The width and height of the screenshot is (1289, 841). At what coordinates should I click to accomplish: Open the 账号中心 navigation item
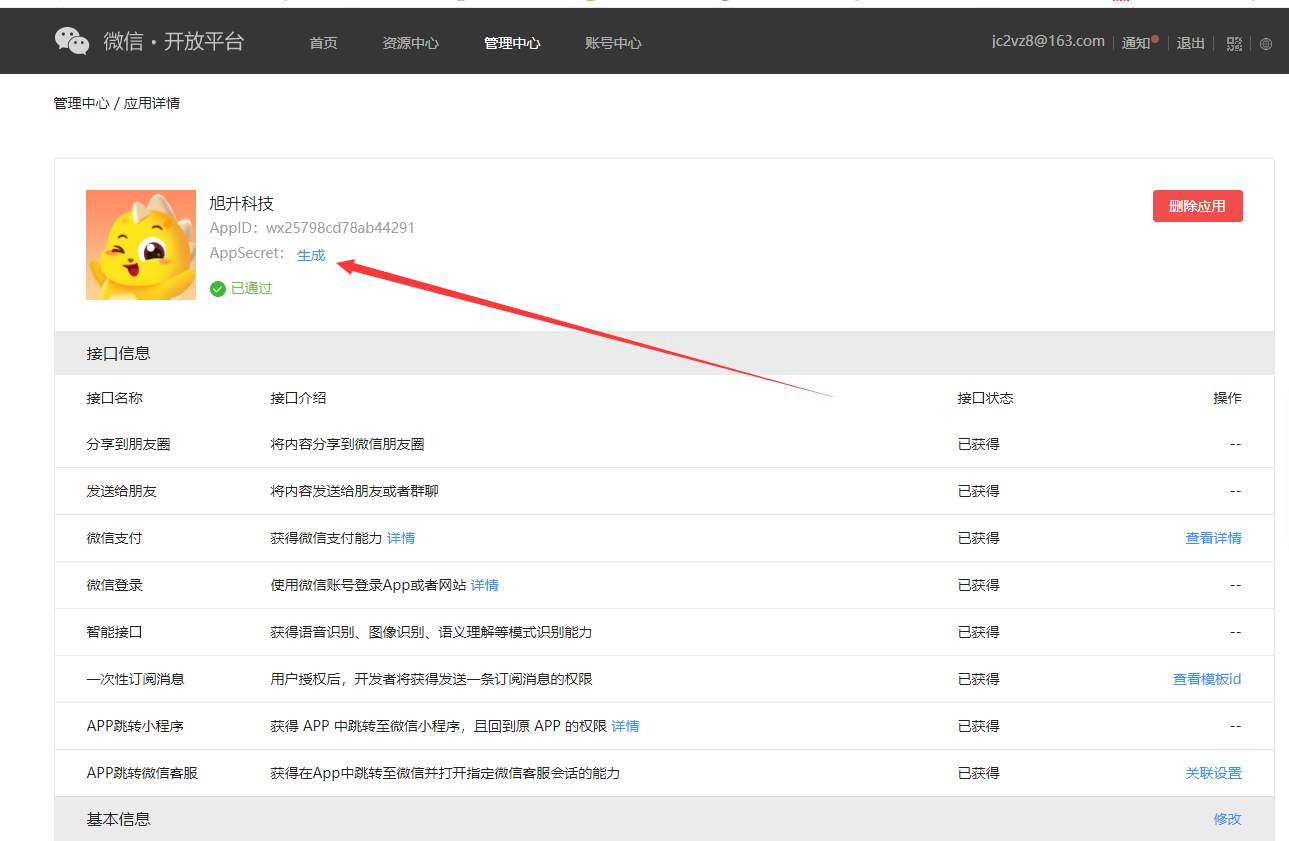point(613,43)
